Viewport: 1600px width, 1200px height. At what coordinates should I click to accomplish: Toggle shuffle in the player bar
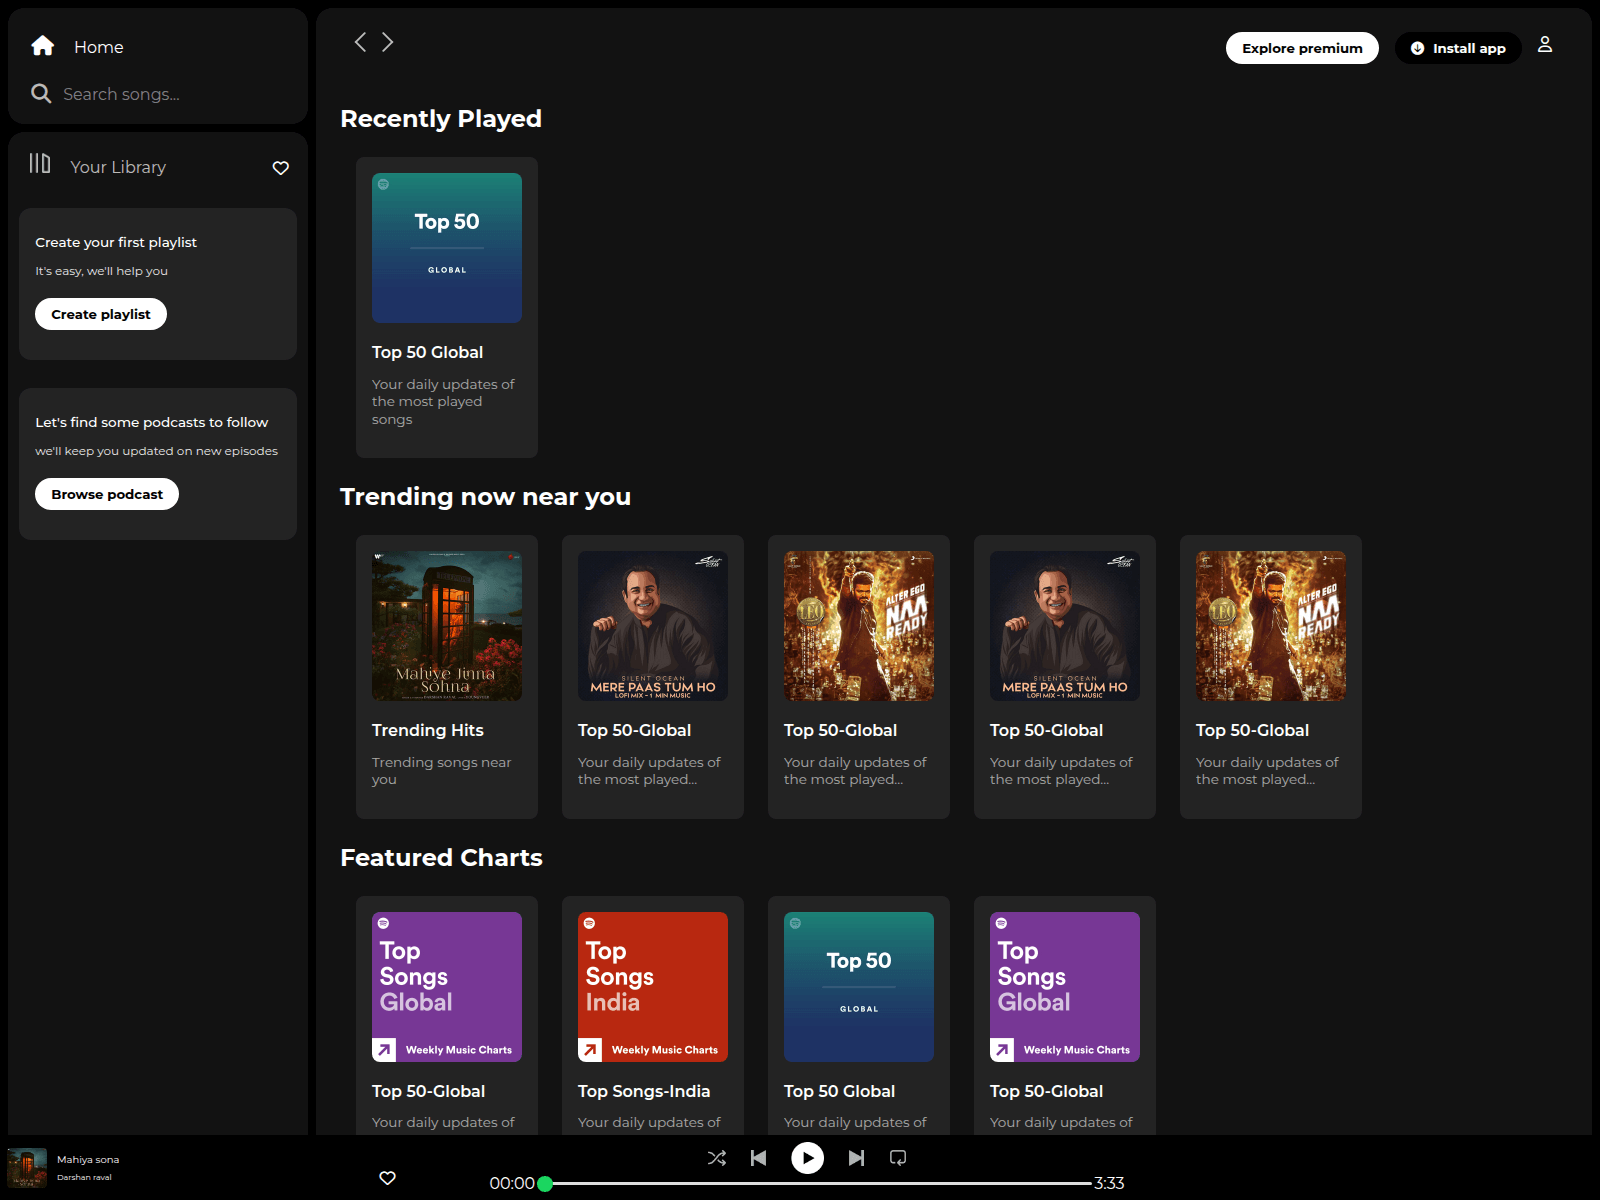pos(717,1158)
